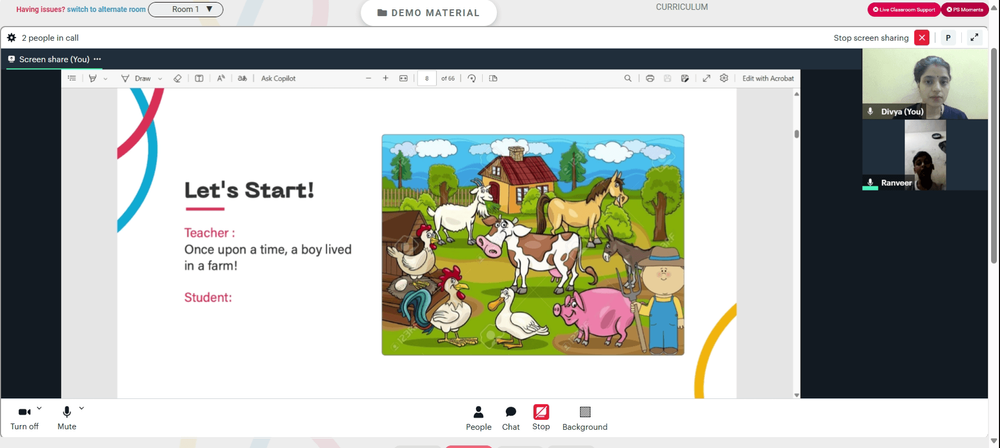
Task: Open PDF viewer settings gear
Action: (724, 78)
